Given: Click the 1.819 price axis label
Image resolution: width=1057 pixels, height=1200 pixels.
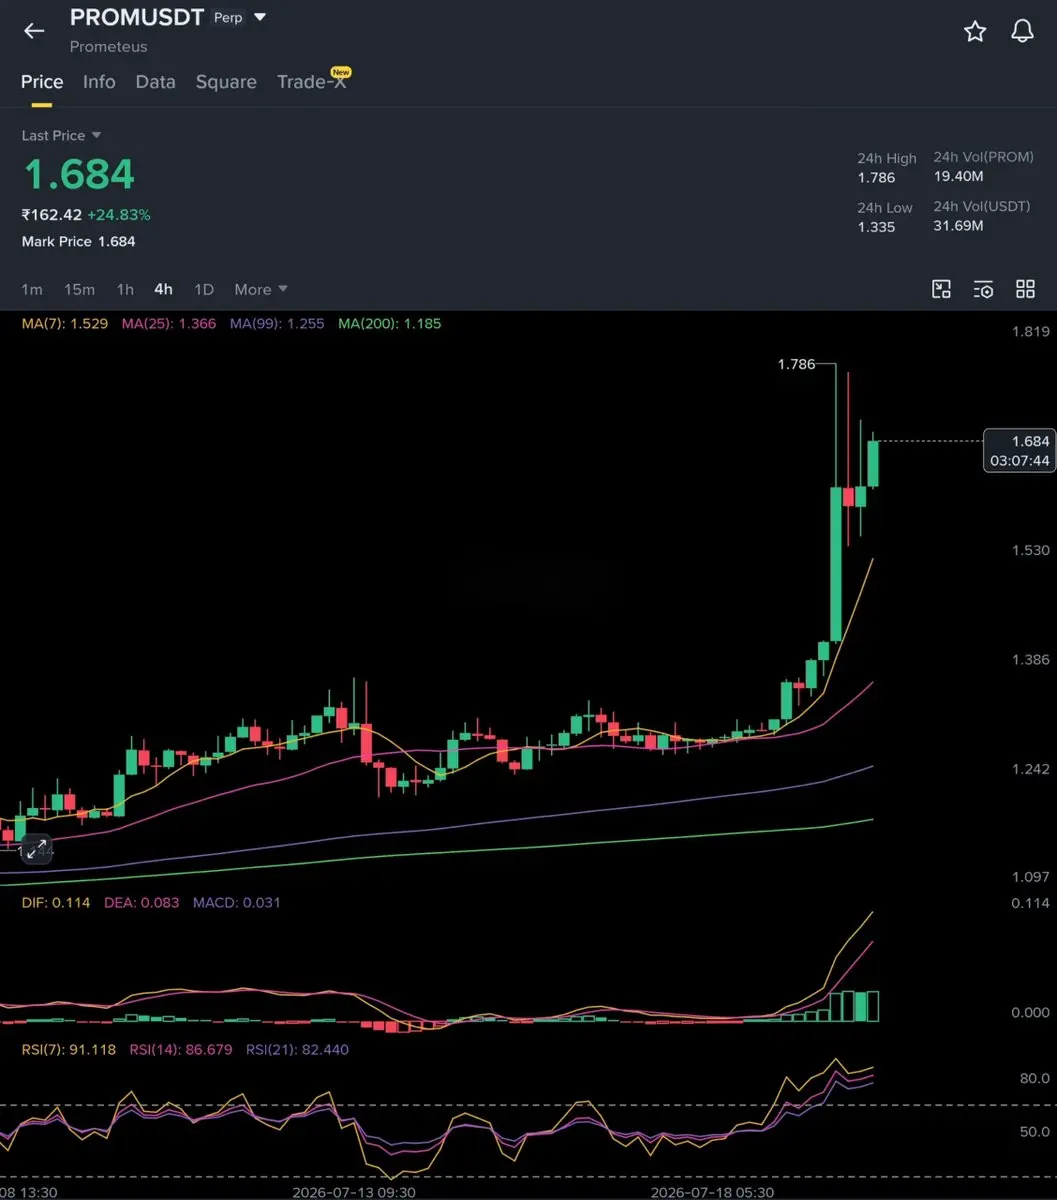Looking at the screenshot, I should click(1030, 331).
